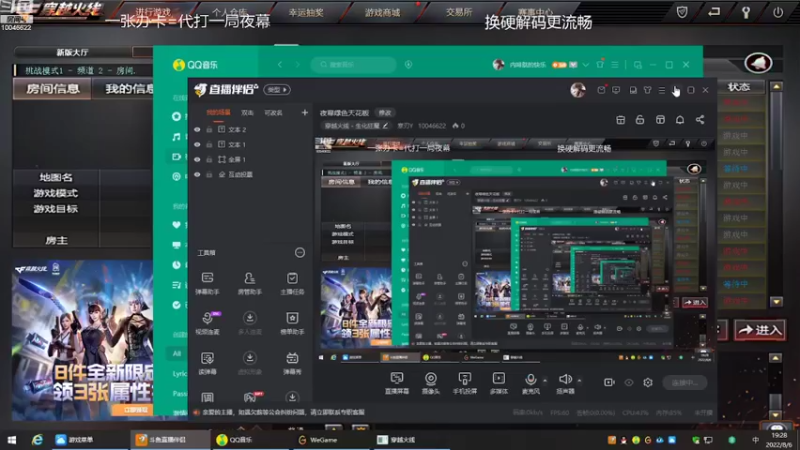Switch to the second scene tab
800x450 pixels.
click(x=247, y=113)
